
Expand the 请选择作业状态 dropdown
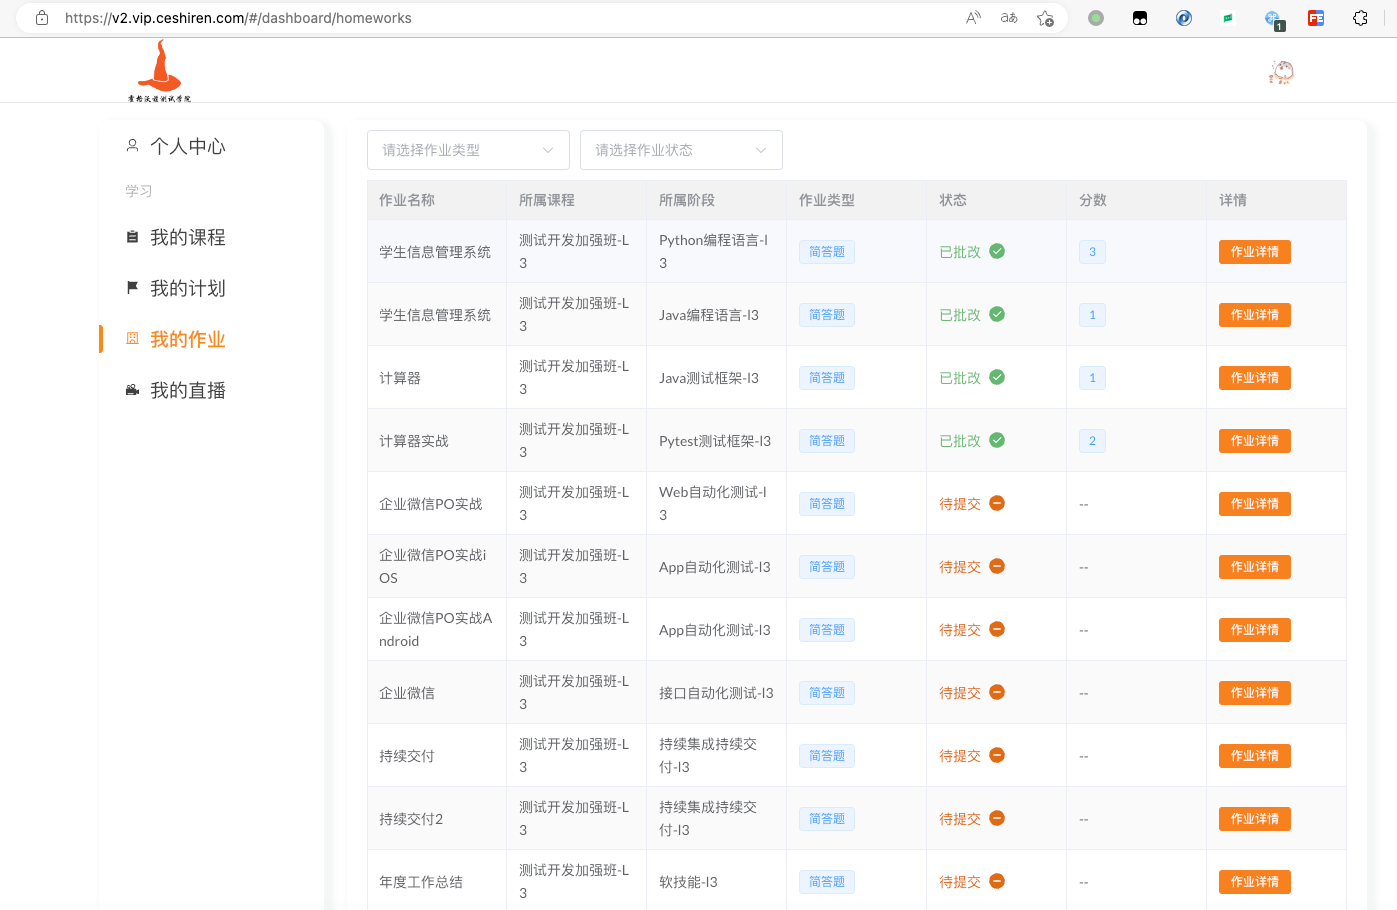[x=681, y=150]
